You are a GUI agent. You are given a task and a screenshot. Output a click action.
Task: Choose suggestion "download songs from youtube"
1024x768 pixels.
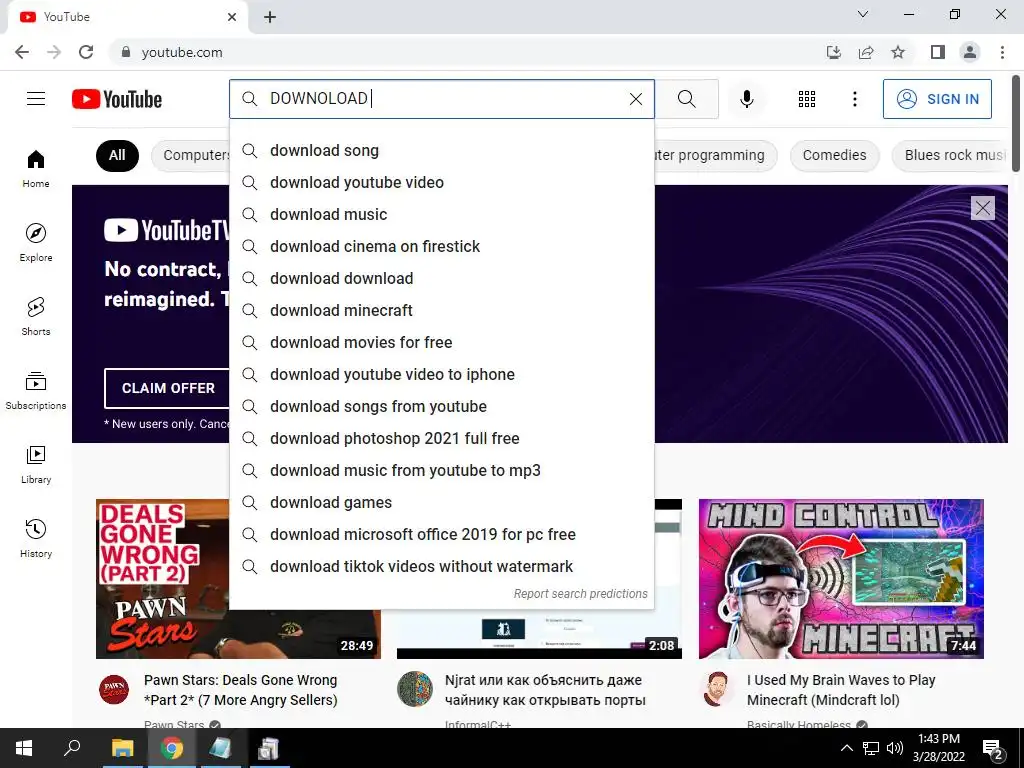(x=441, y=406)
